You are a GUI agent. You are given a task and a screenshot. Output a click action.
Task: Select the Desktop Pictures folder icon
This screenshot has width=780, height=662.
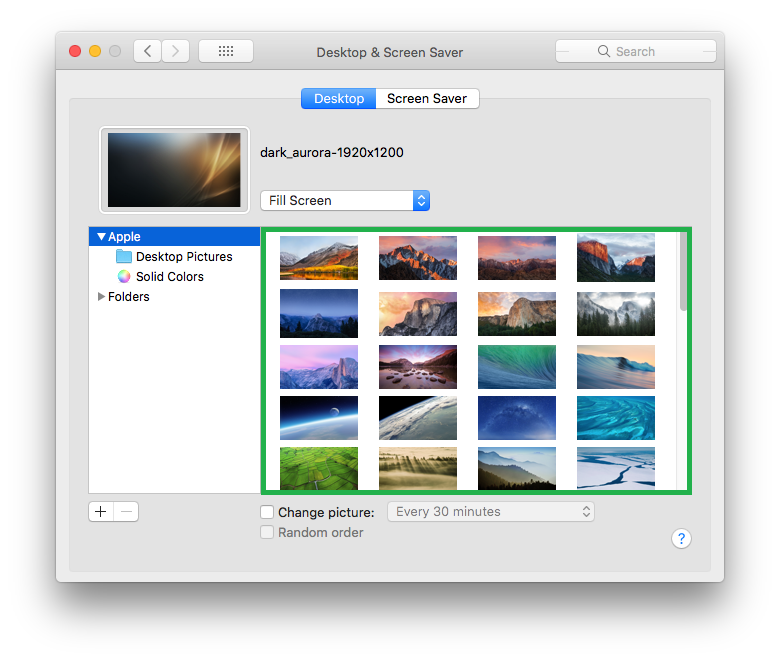click(x=124, y=257)
